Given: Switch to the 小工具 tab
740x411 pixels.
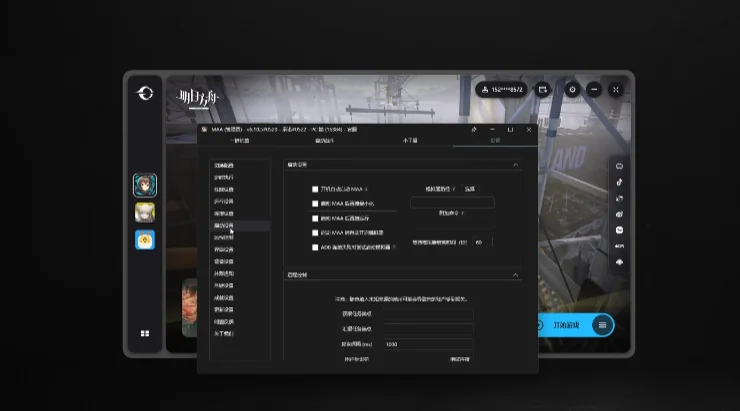Looking at the screenshot, I should (x=410, y=141).
